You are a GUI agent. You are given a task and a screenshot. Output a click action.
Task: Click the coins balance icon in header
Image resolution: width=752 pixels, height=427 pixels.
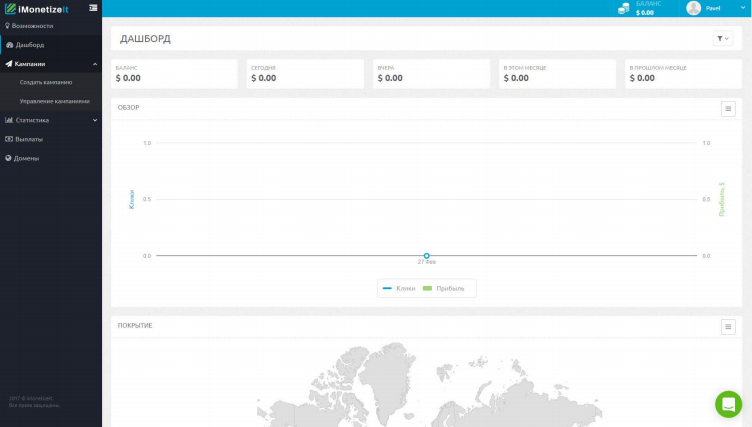[x=624, y=8]
